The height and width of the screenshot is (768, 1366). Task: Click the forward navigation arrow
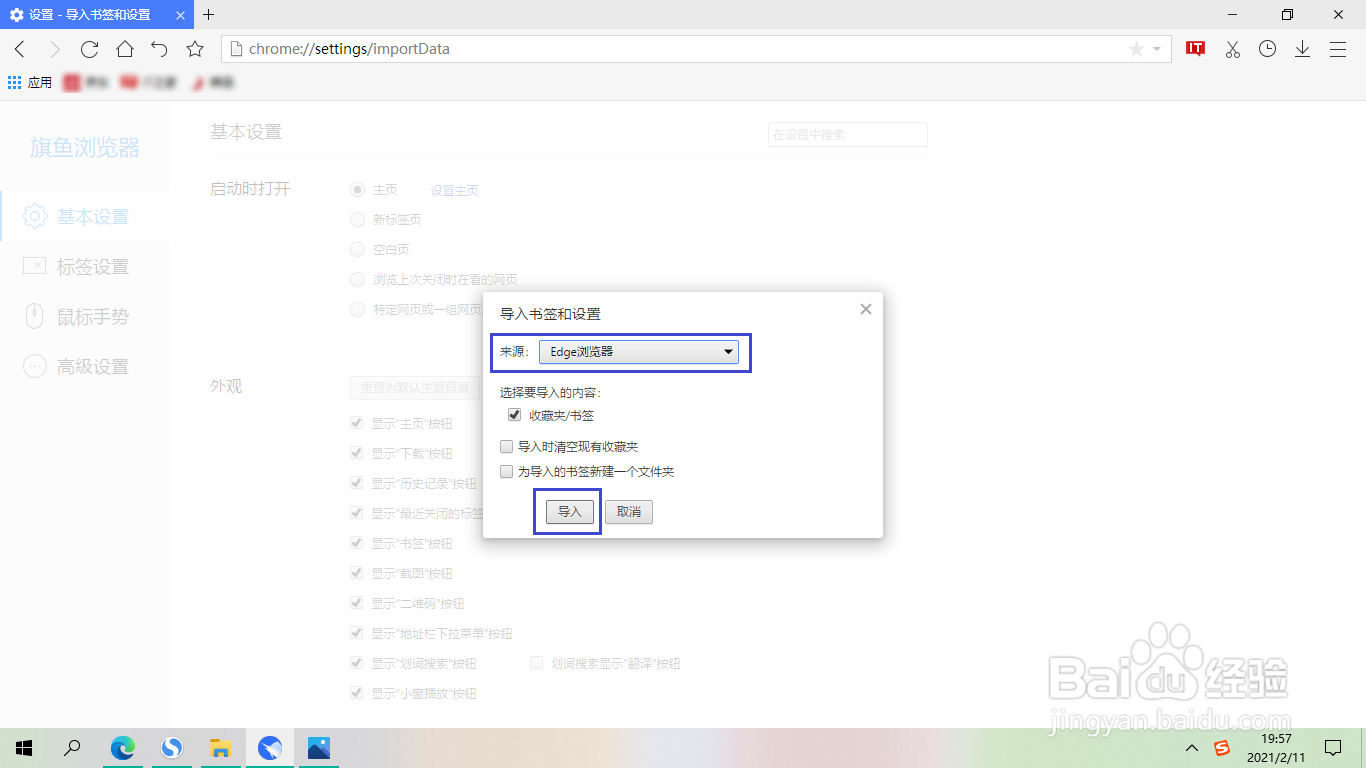tap(55, 49)
